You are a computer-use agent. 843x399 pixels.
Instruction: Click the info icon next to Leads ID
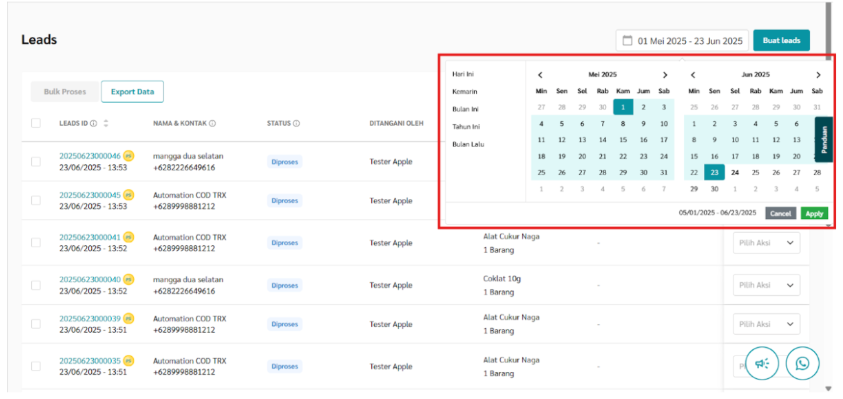point(94,124)
